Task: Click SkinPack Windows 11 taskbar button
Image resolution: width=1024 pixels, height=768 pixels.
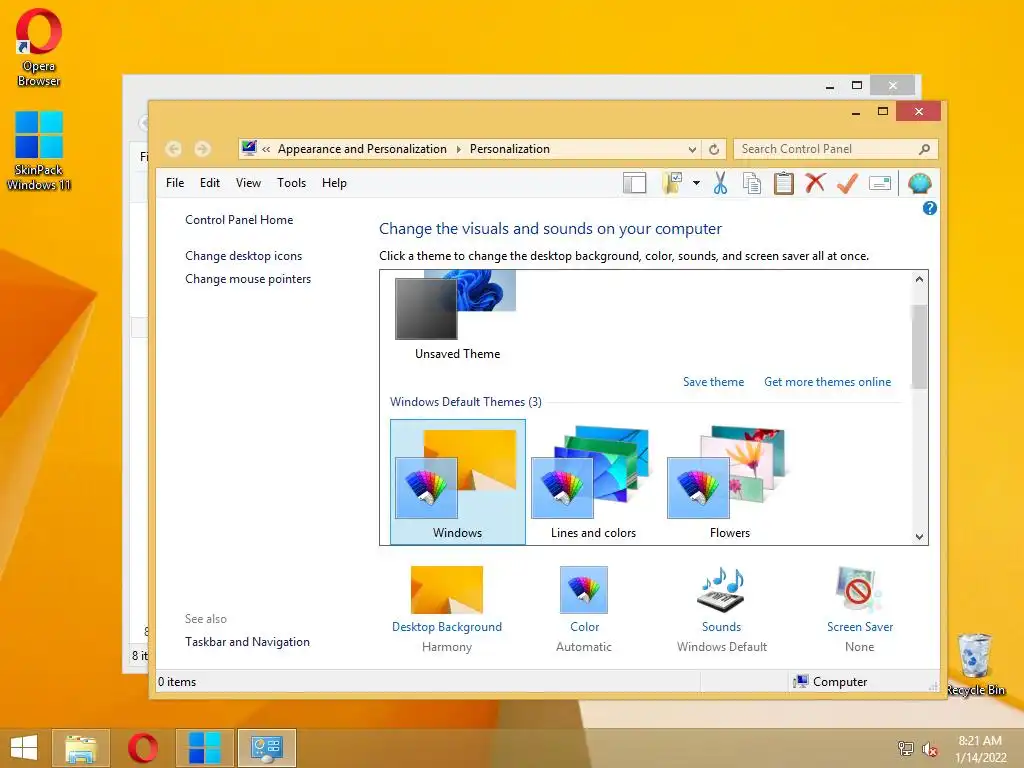Action: click(204, 748)
